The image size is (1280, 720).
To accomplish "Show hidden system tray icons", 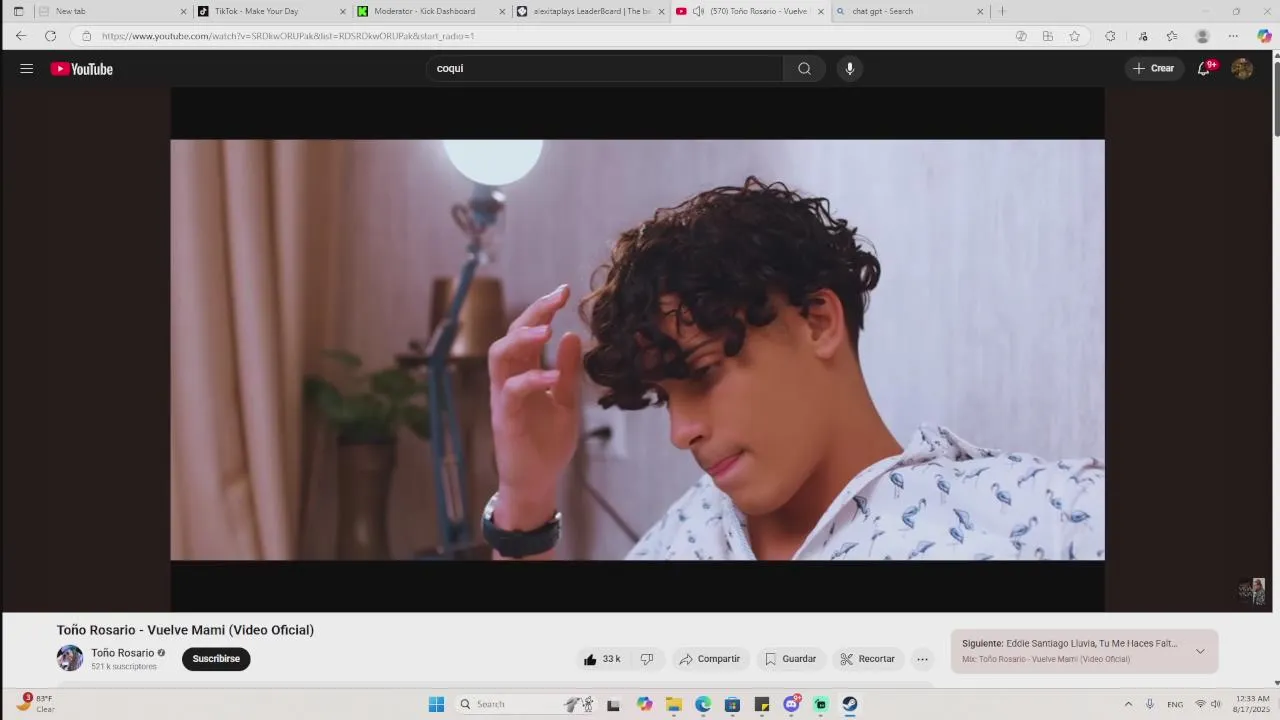I will [1128, 704].
